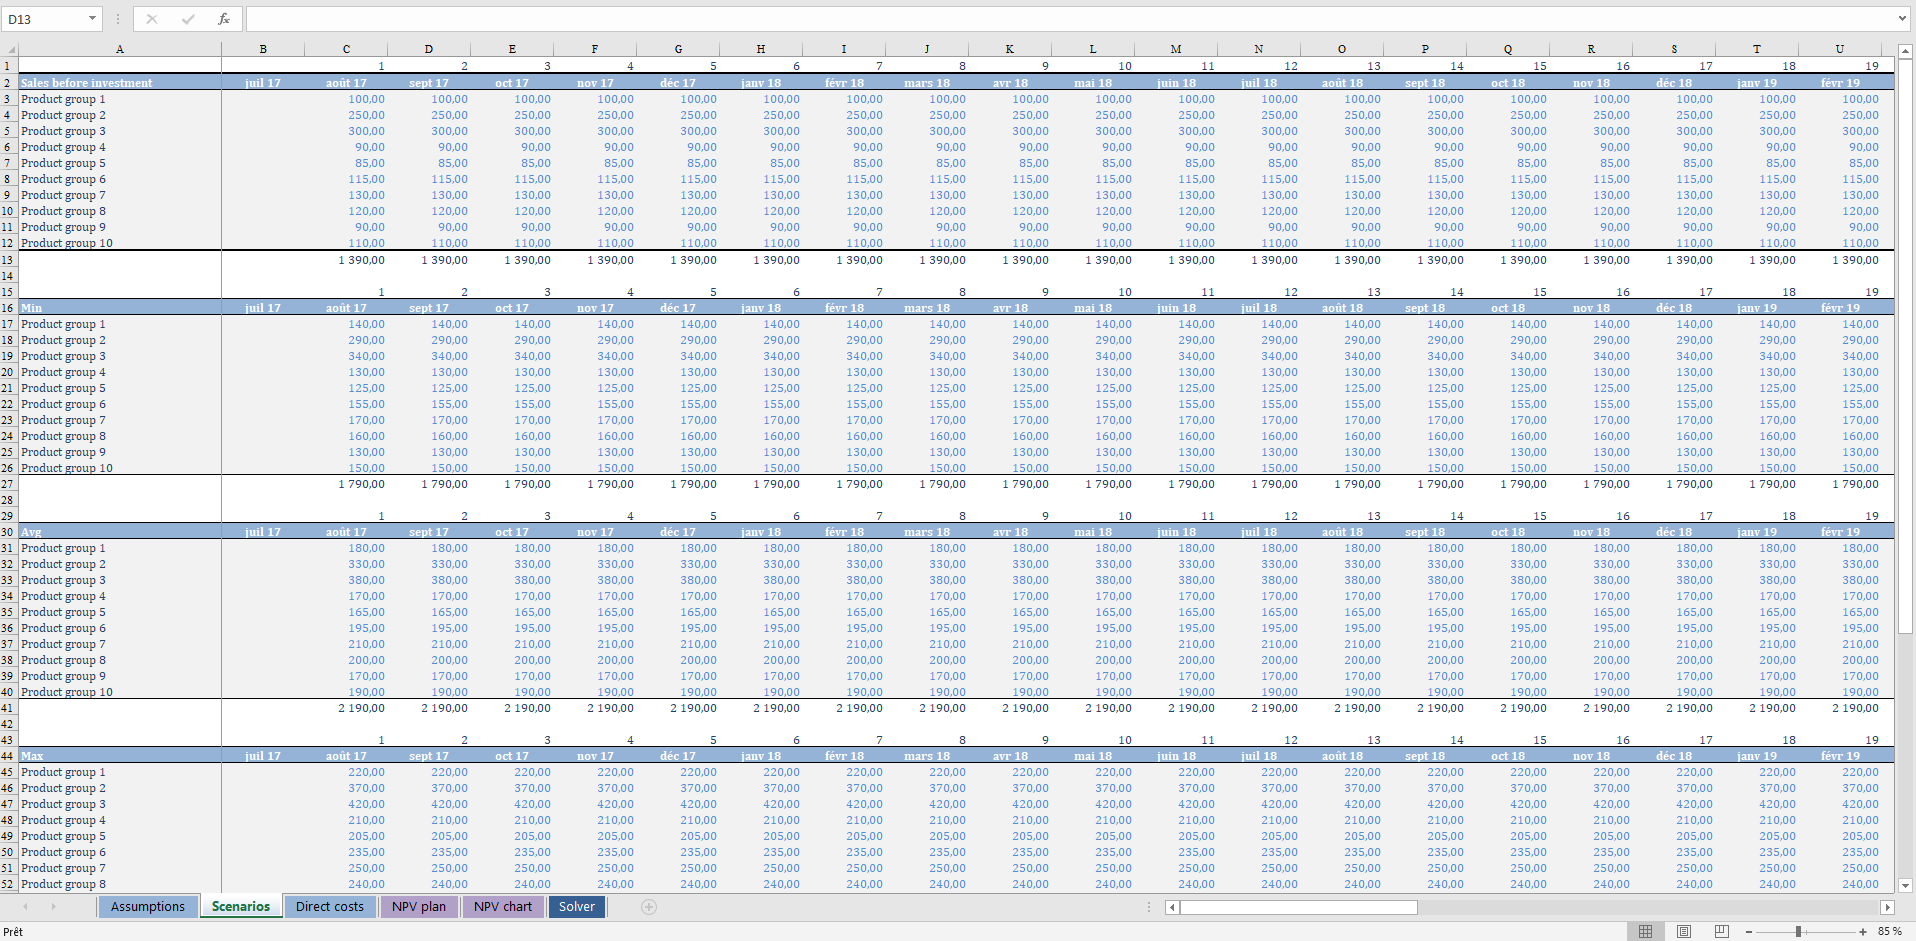Screen dimensions: 1916x941
Task: Switch to Normal view icon
Action: (1645, 931)
